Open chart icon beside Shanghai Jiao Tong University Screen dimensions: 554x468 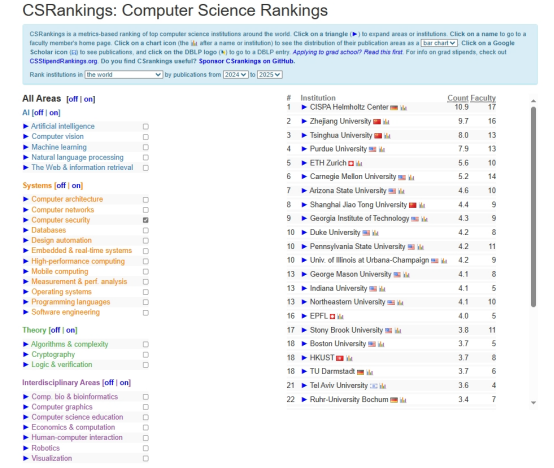point(422,205)
